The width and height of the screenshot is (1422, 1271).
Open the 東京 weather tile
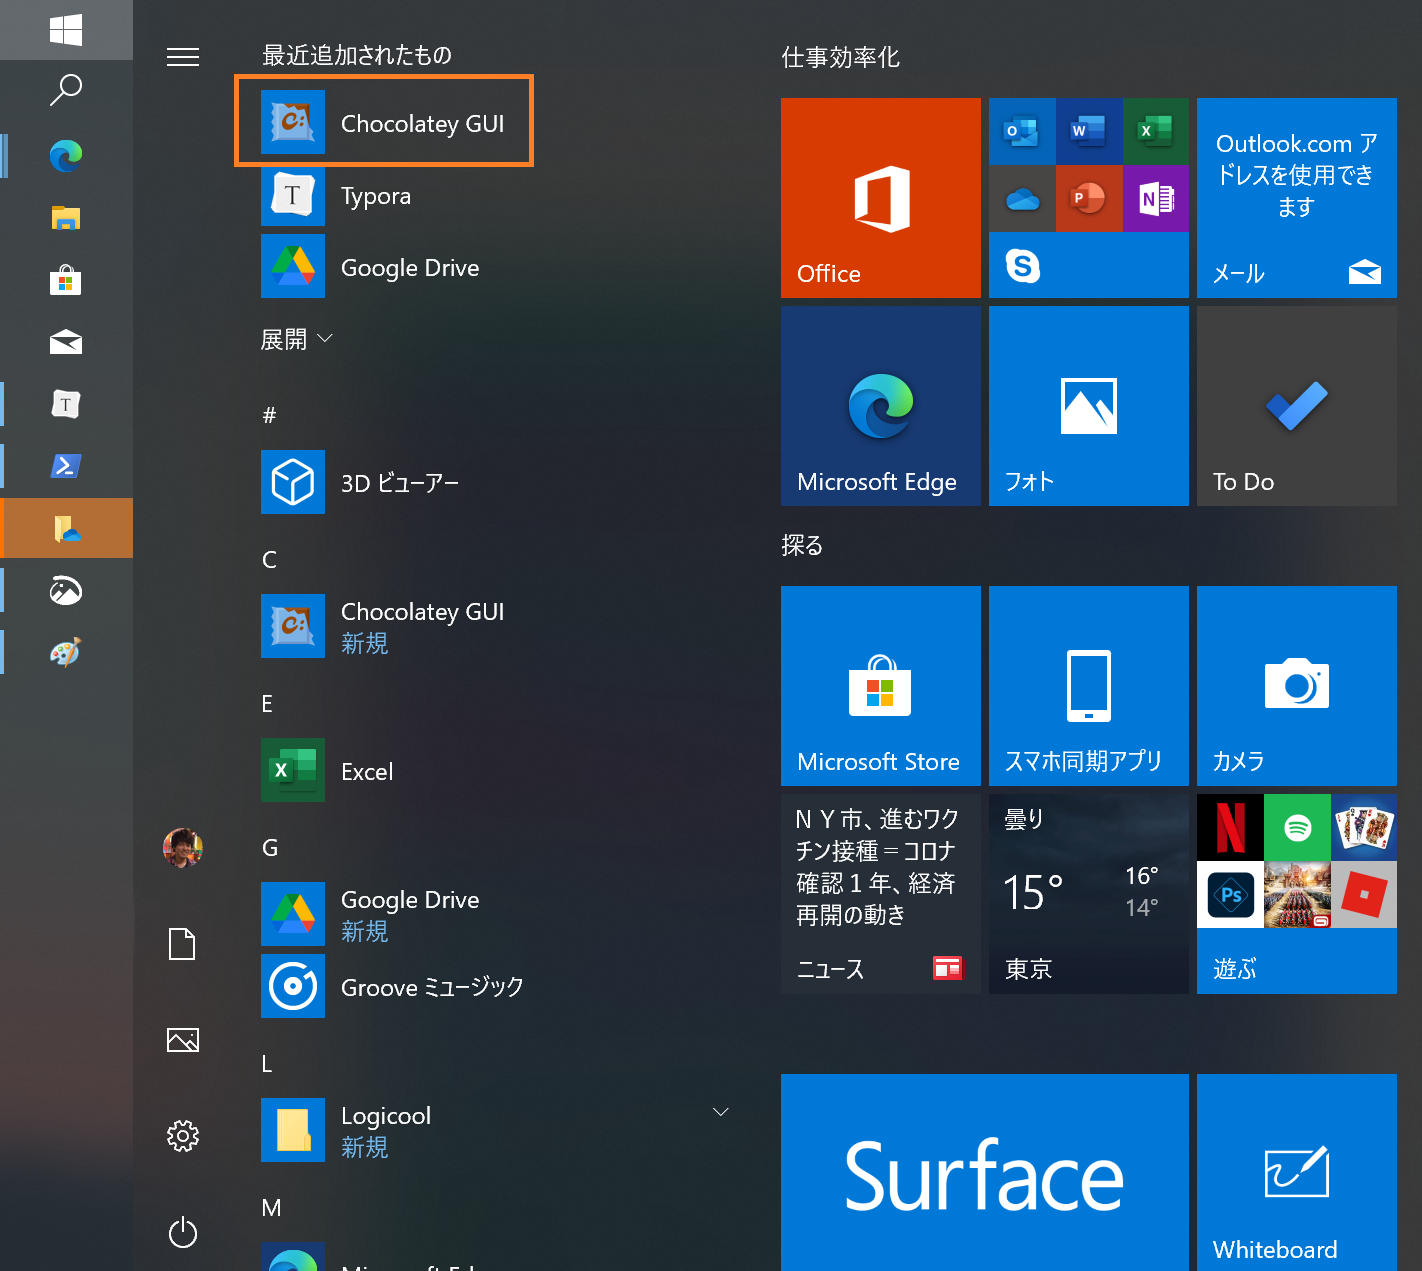coord(1089,894)
